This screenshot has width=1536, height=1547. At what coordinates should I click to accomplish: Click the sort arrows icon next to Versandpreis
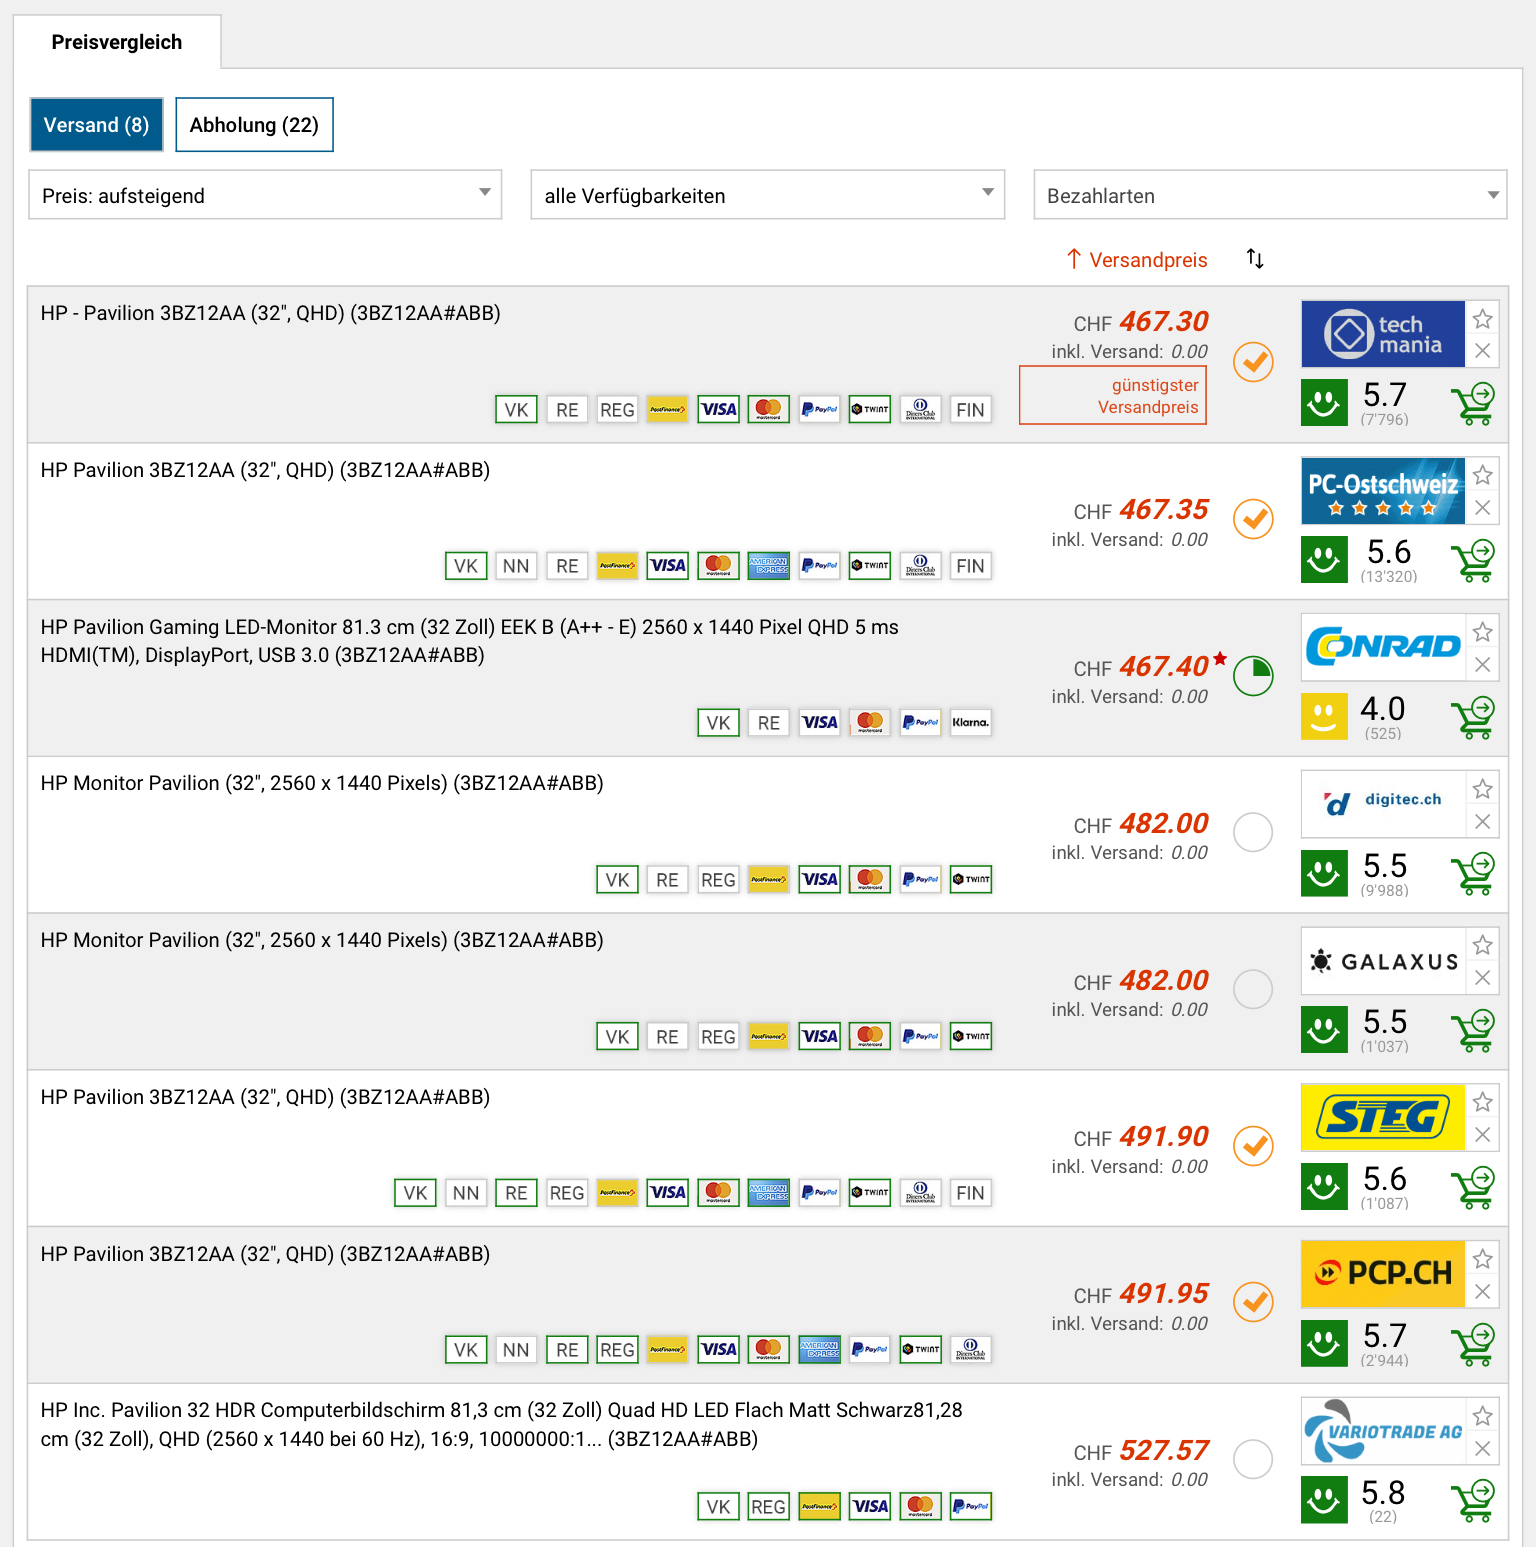tap(1255, 260)
